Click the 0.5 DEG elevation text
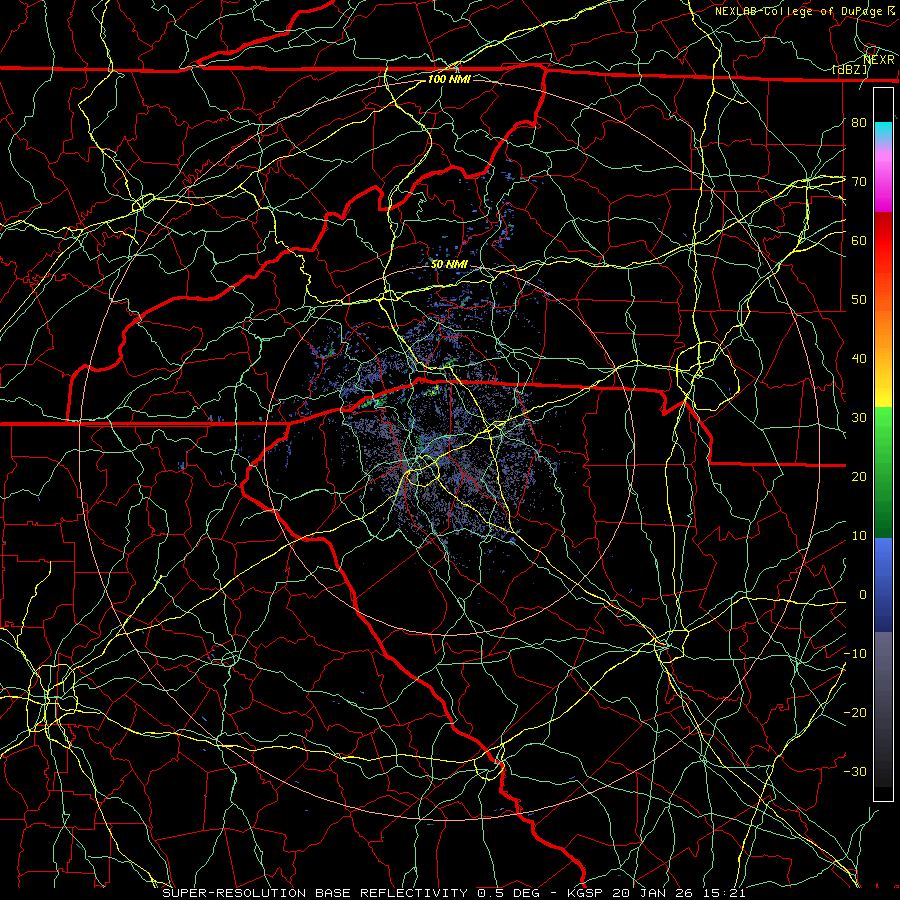Screen dimensions: 900x900 pyautogui.click(x=509, y=893)
